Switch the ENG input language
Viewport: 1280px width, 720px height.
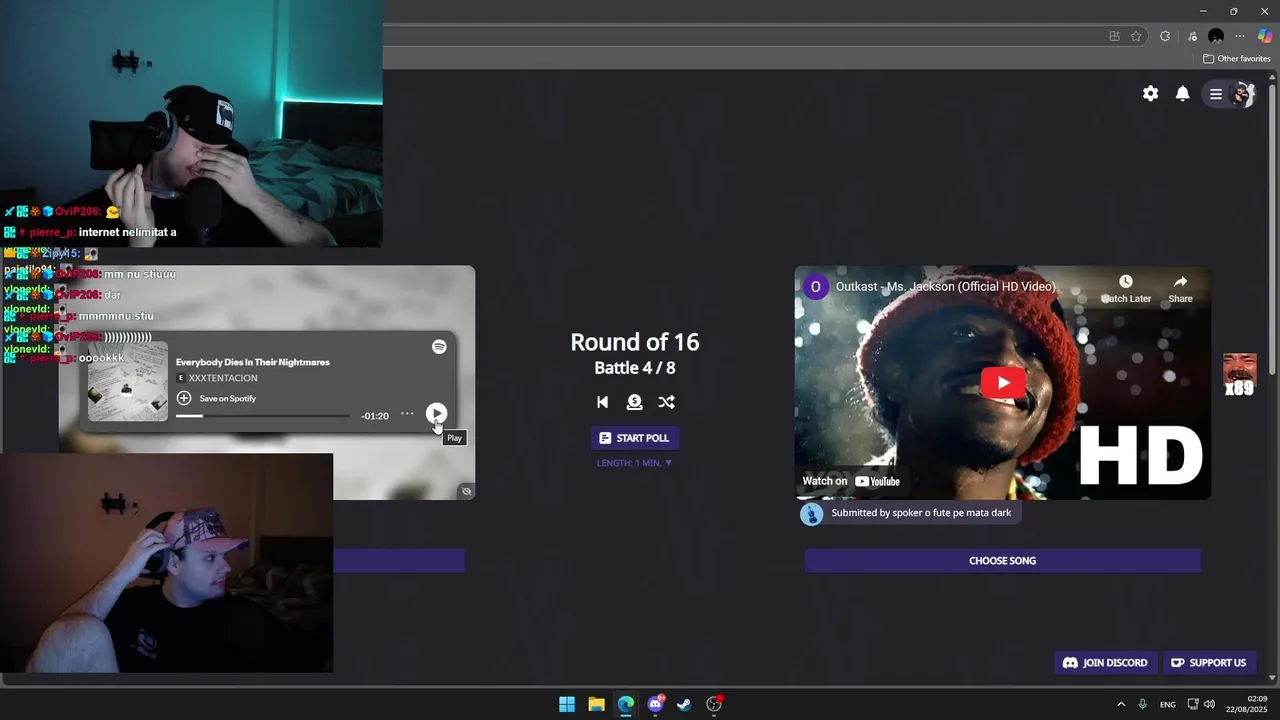1167,705
